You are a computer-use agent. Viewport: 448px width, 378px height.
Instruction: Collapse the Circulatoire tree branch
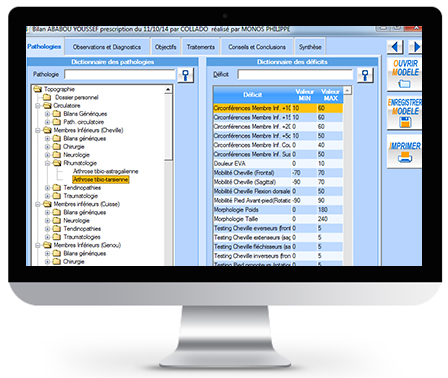click(x=37, y=106)
